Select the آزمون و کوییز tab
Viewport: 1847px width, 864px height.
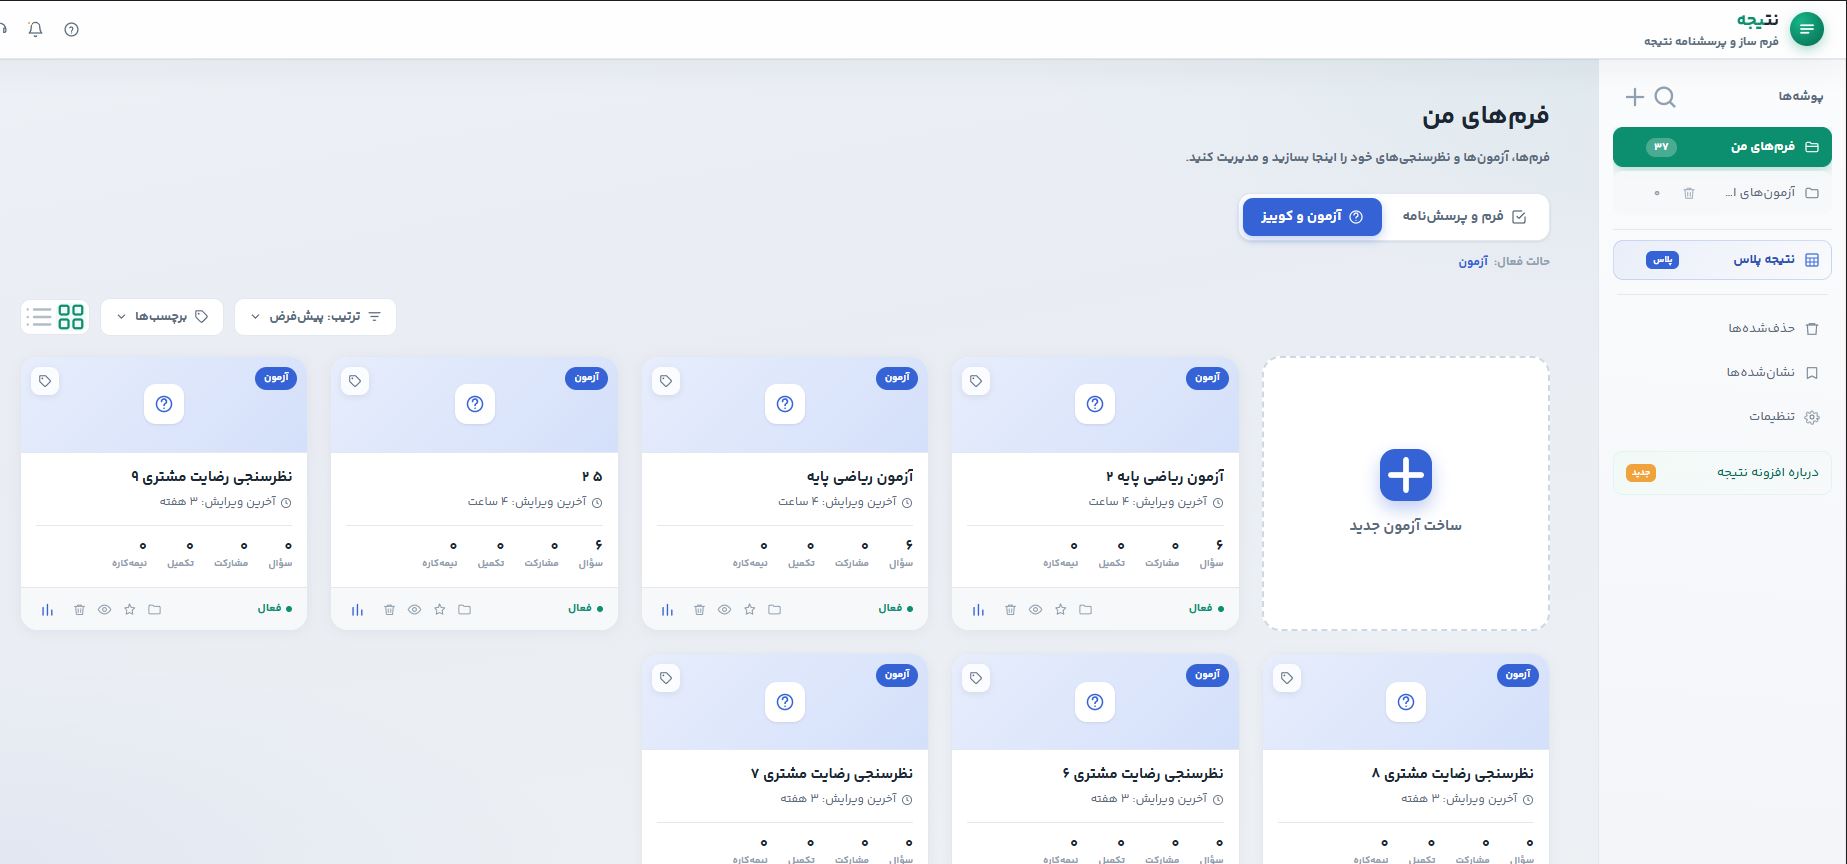1312,217
